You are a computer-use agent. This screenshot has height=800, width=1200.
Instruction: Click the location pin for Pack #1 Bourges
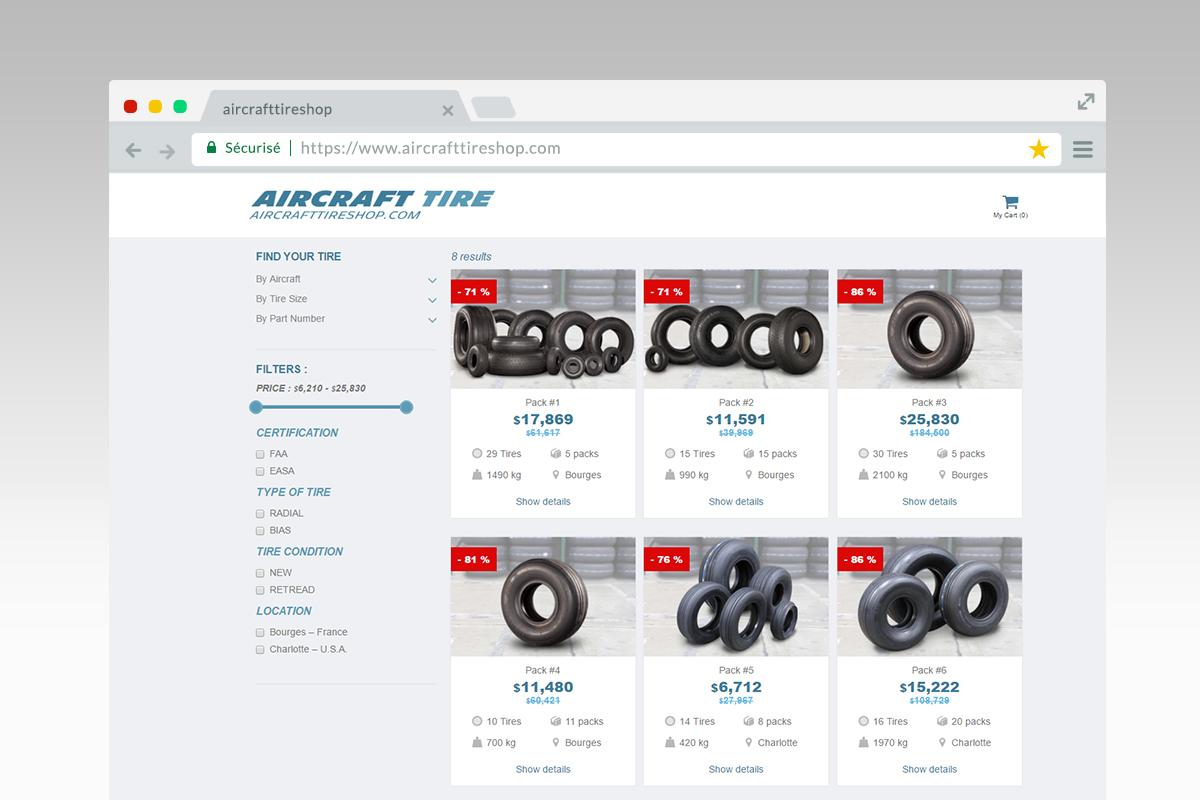[556, 475]
